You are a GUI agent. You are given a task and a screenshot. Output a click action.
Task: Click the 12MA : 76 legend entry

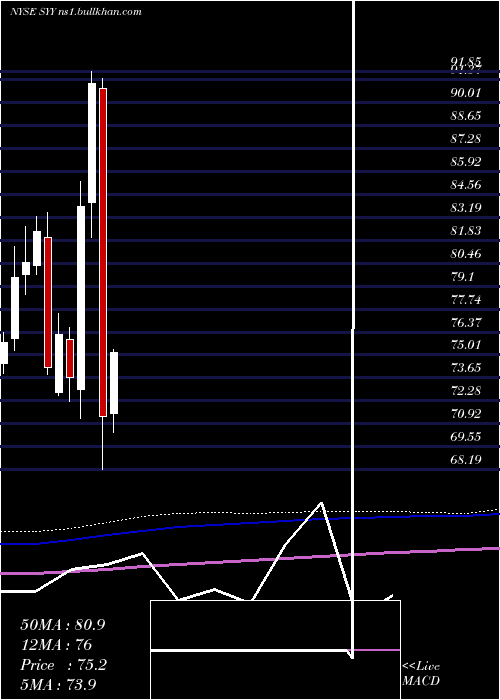tap(56, 645)
